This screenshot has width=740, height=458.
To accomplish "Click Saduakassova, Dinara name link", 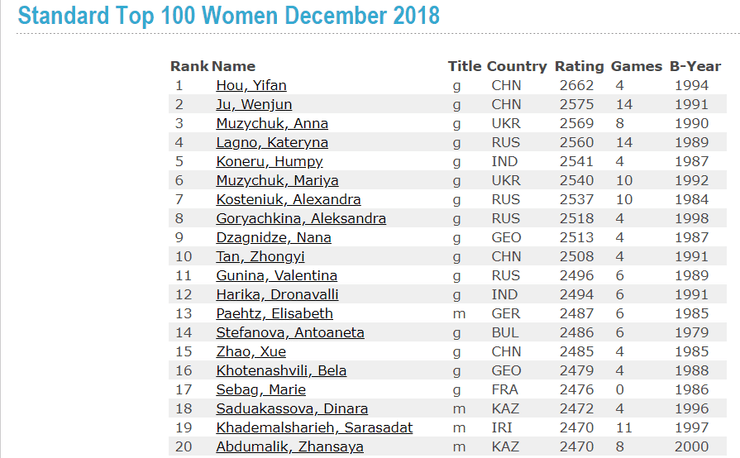I will pos(292,409).
